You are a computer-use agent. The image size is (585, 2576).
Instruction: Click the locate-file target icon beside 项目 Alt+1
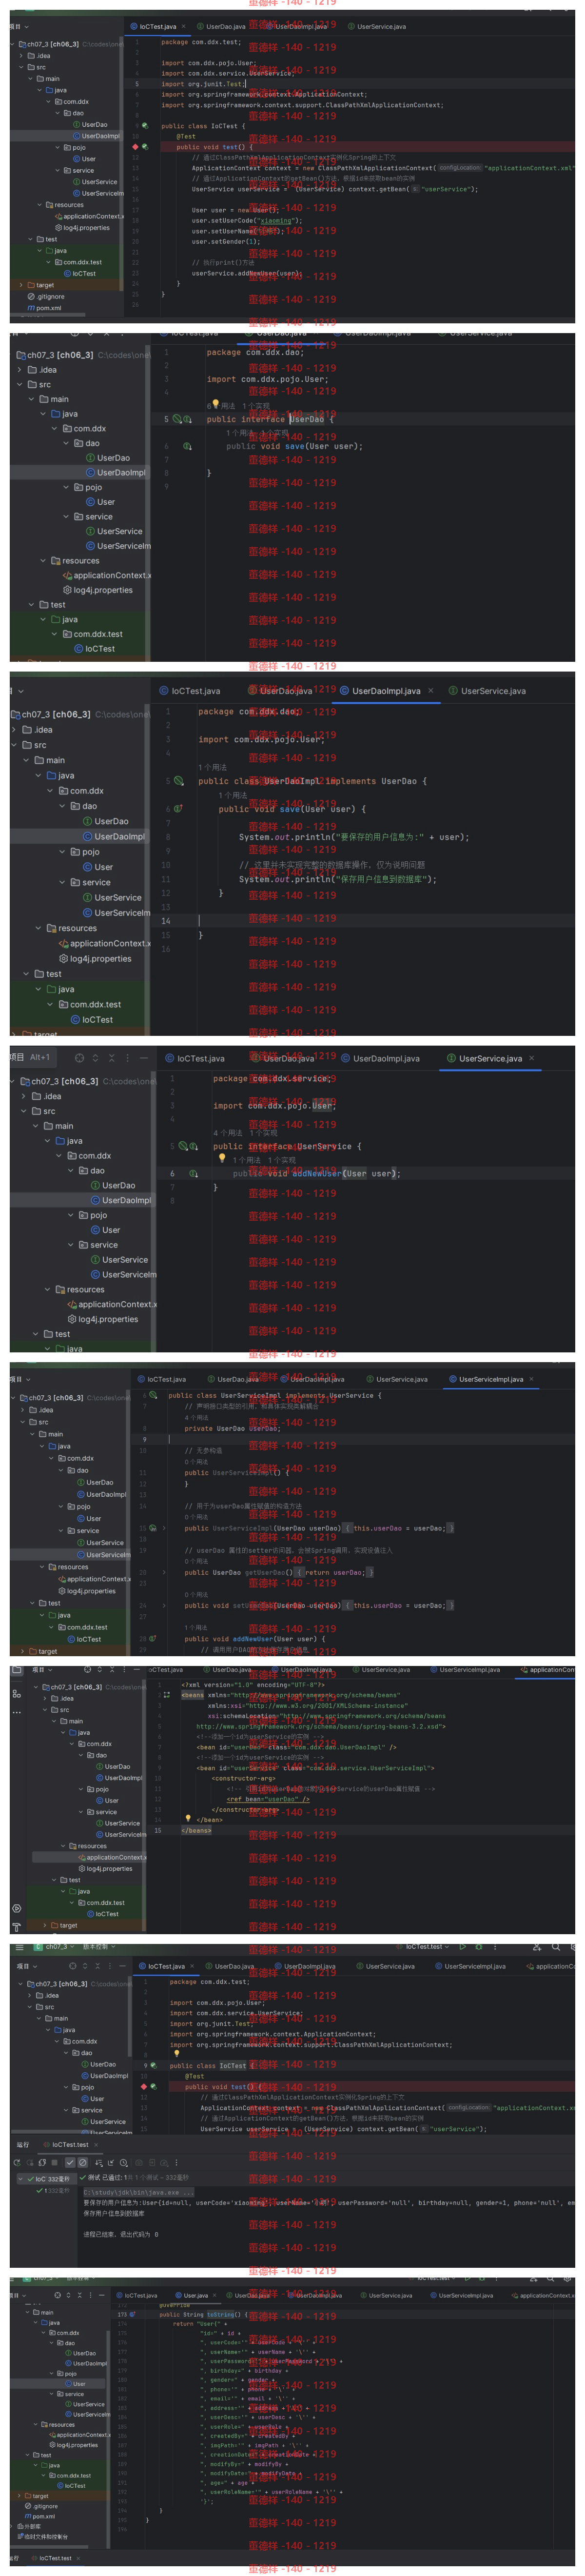(x=78, y=1057)
